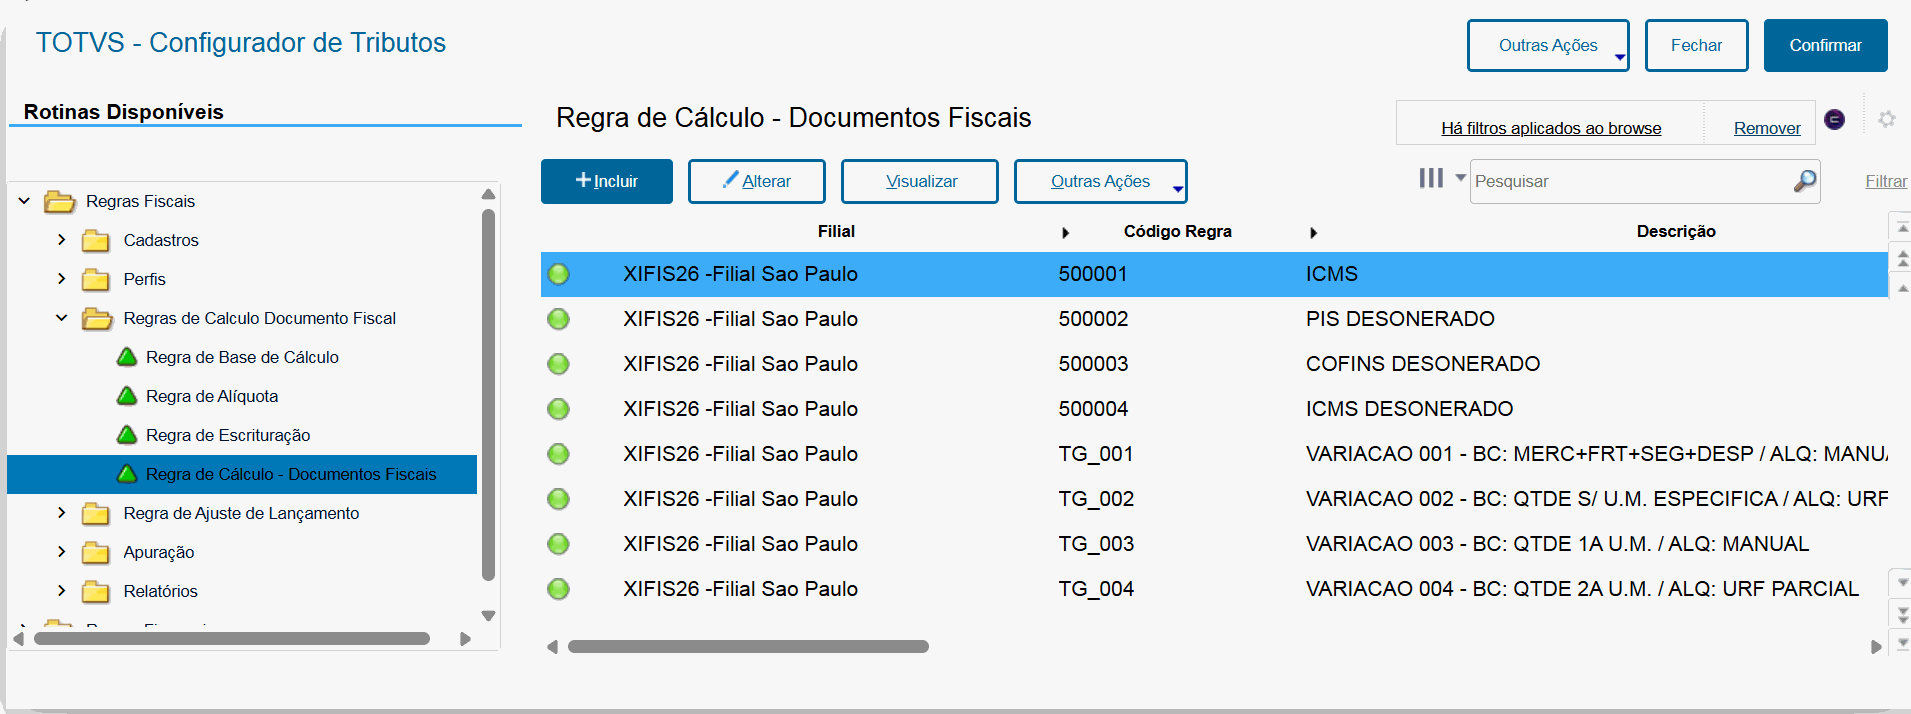Click the Remover filter link
Screen dimensions: 1911x714
(1766, 128)
